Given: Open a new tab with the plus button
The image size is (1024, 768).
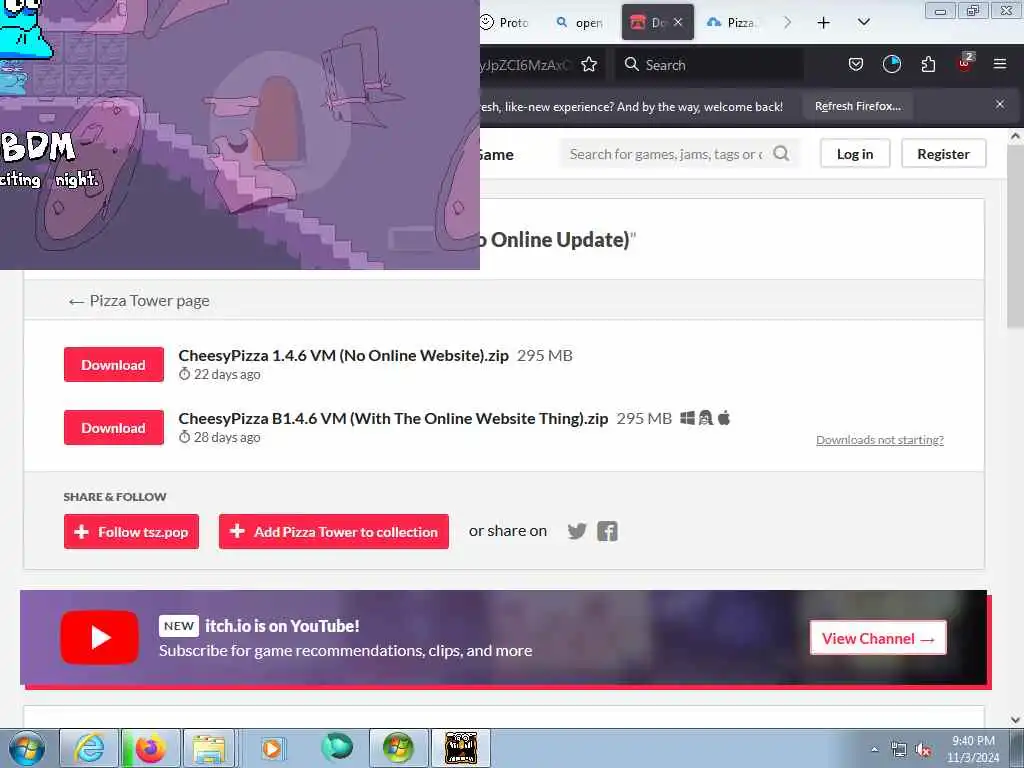Looking at the screenshot, I should [x=824, y=23].
